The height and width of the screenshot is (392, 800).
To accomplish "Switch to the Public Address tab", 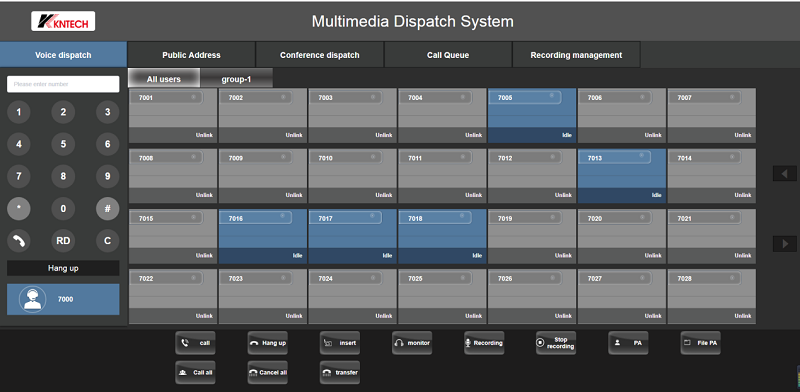I will point(191,55).
